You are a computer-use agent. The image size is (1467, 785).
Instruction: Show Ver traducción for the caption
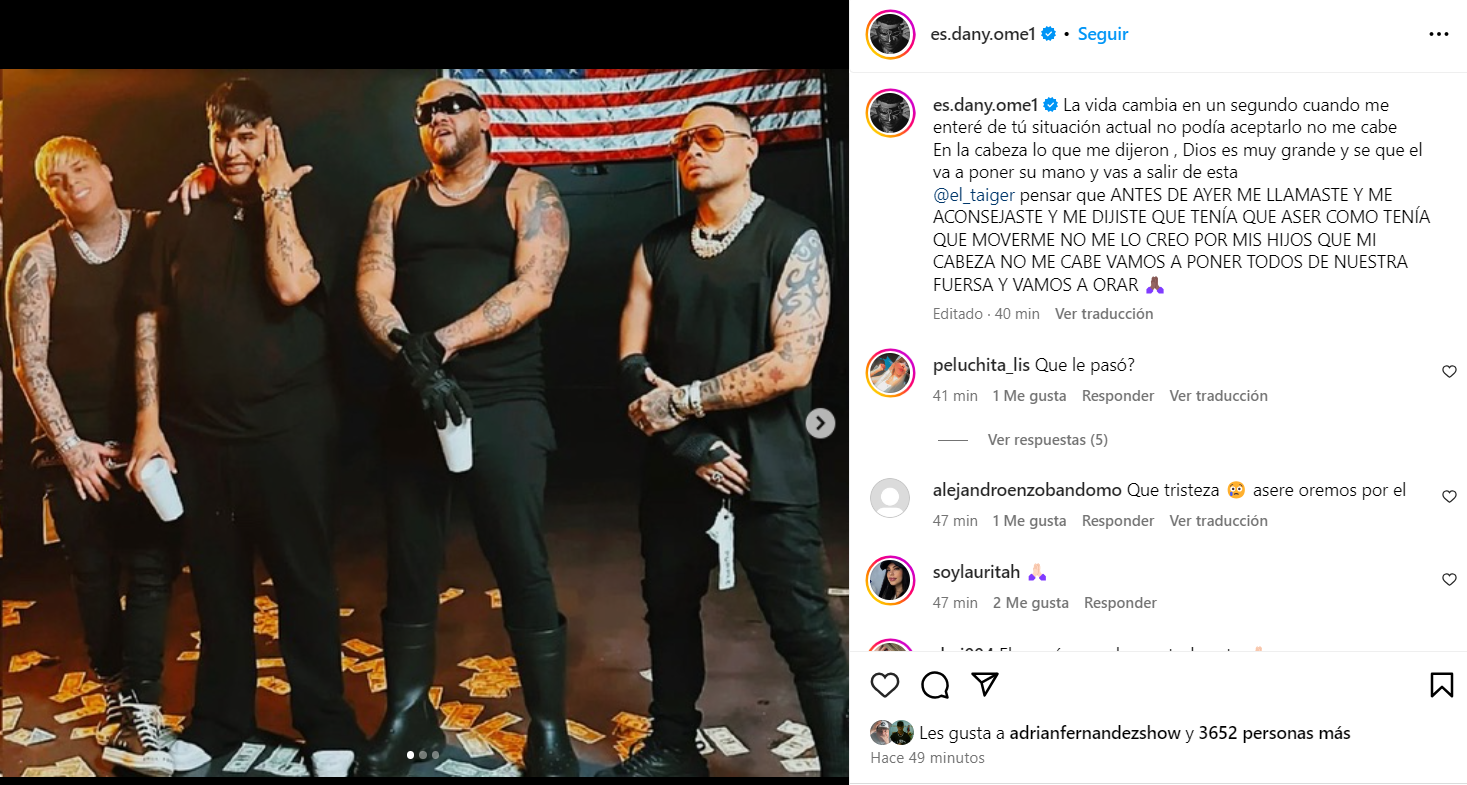click(x=1104, y=314)
